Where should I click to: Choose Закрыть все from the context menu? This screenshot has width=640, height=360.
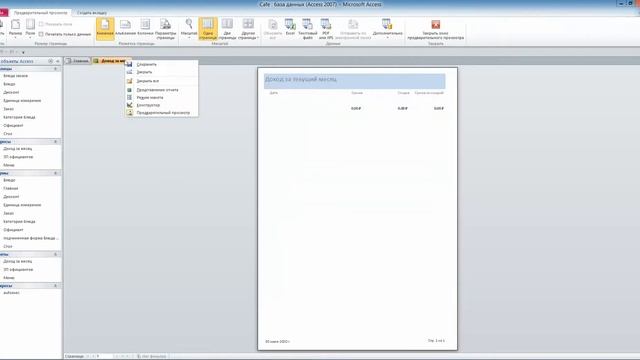click(162, 81)
